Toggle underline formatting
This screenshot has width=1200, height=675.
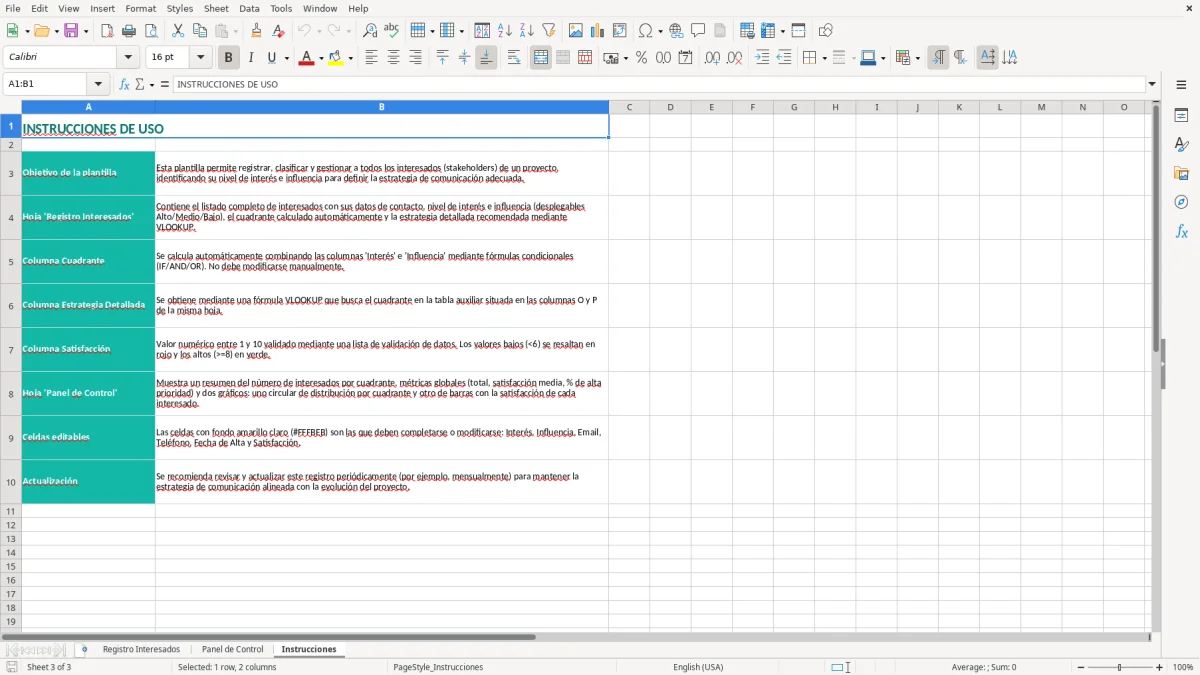tap(272, 58)
